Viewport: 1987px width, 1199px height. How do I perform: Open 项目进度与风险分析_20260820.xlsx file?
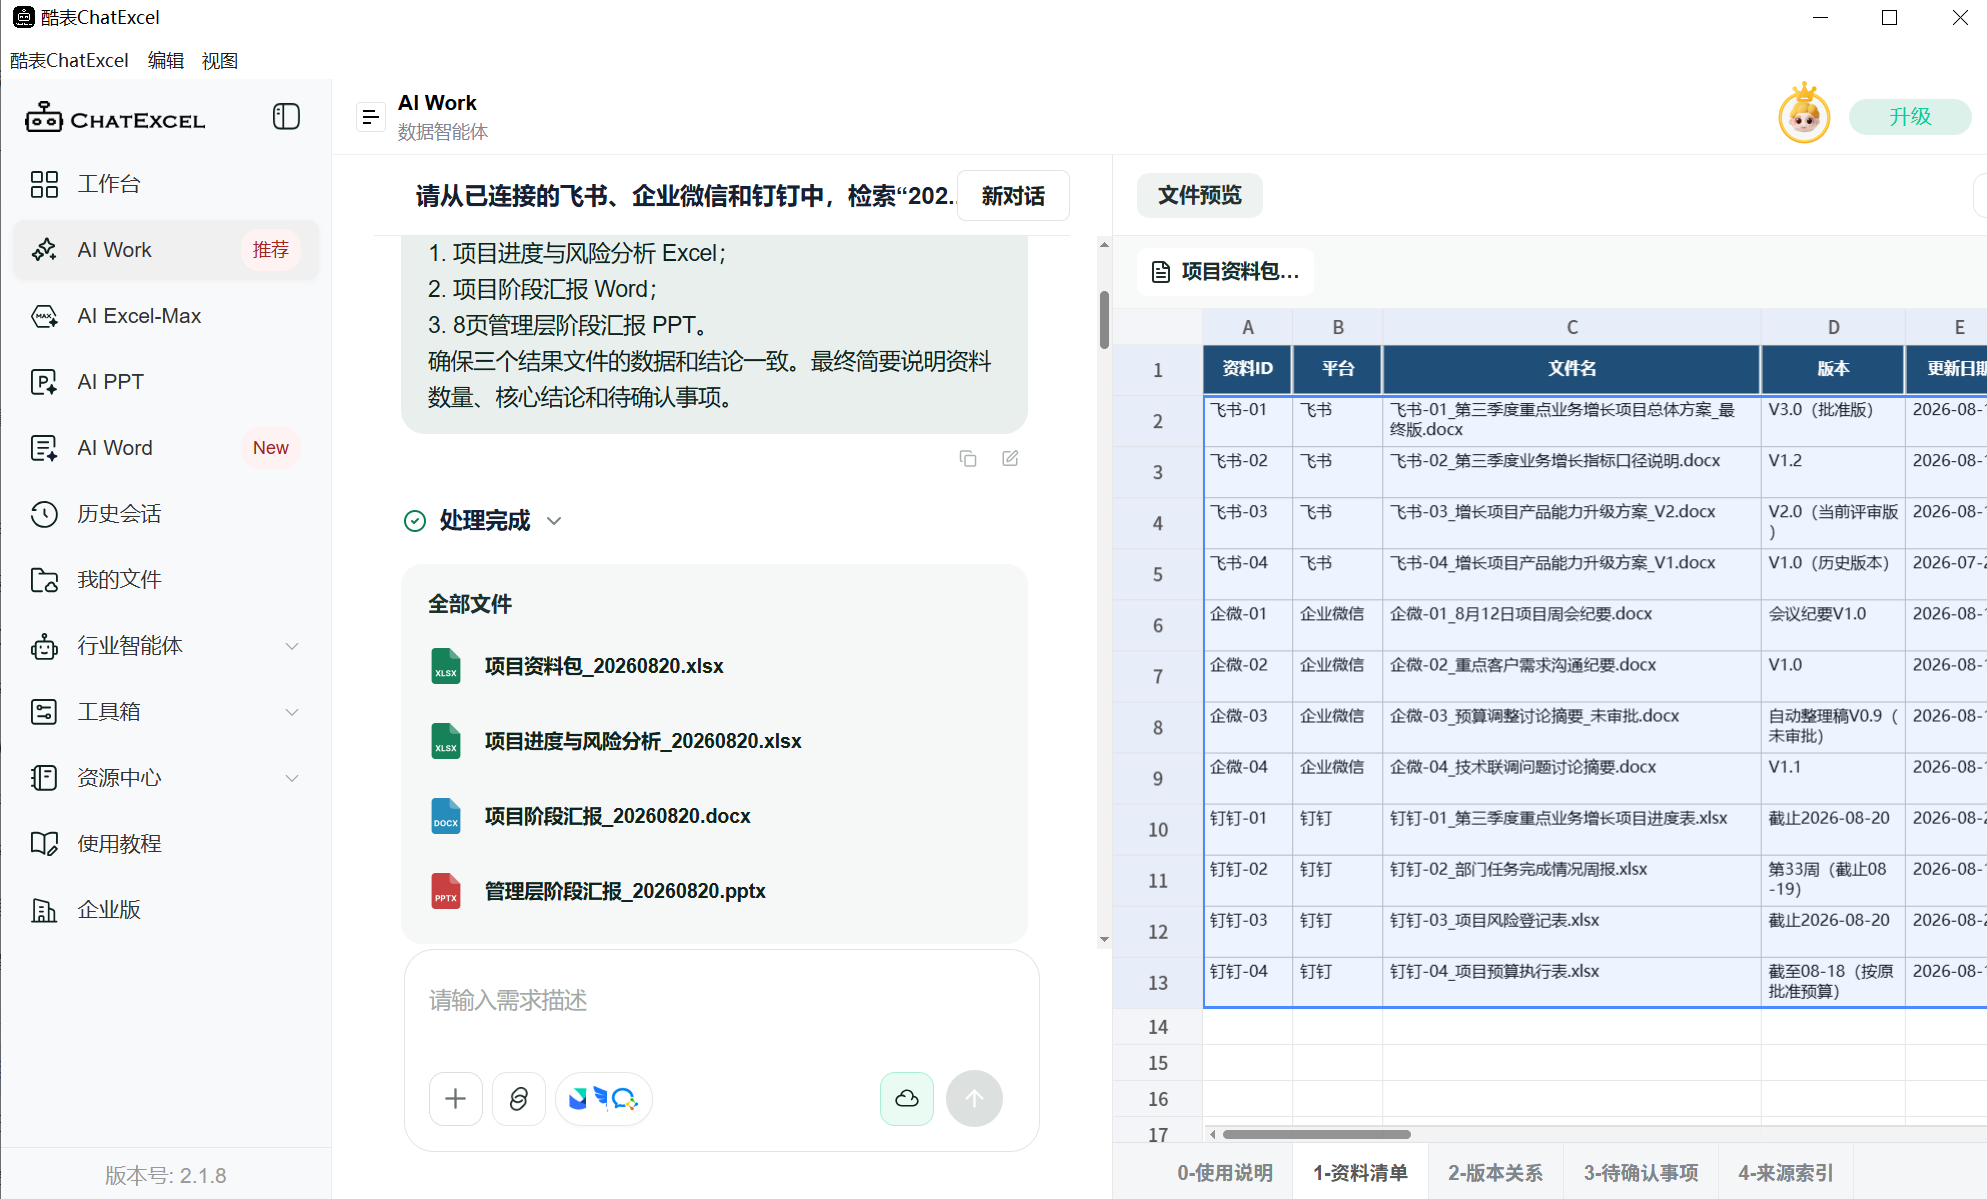click(x=643, y=741)
